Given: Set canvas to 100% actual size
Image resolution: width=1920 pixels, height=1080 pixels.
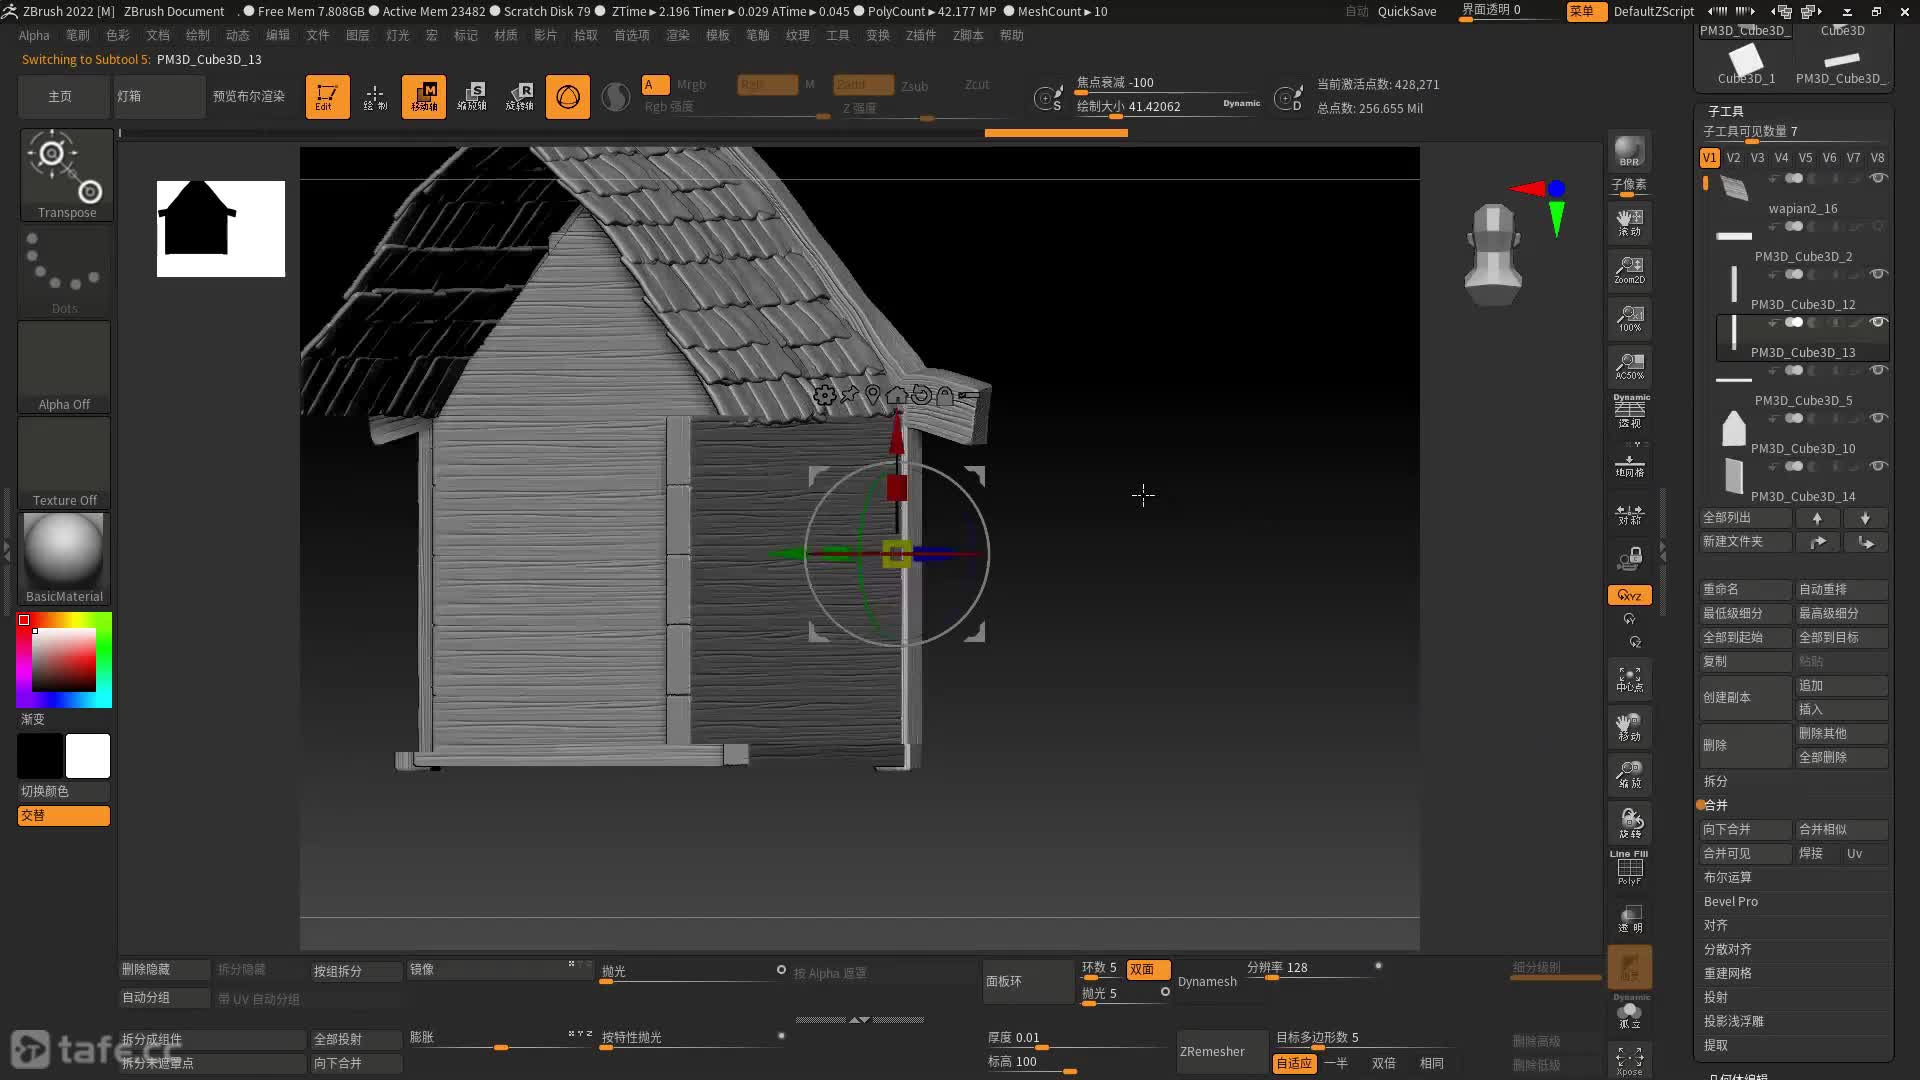Looking at the screenshot, I should [1629, 318].
